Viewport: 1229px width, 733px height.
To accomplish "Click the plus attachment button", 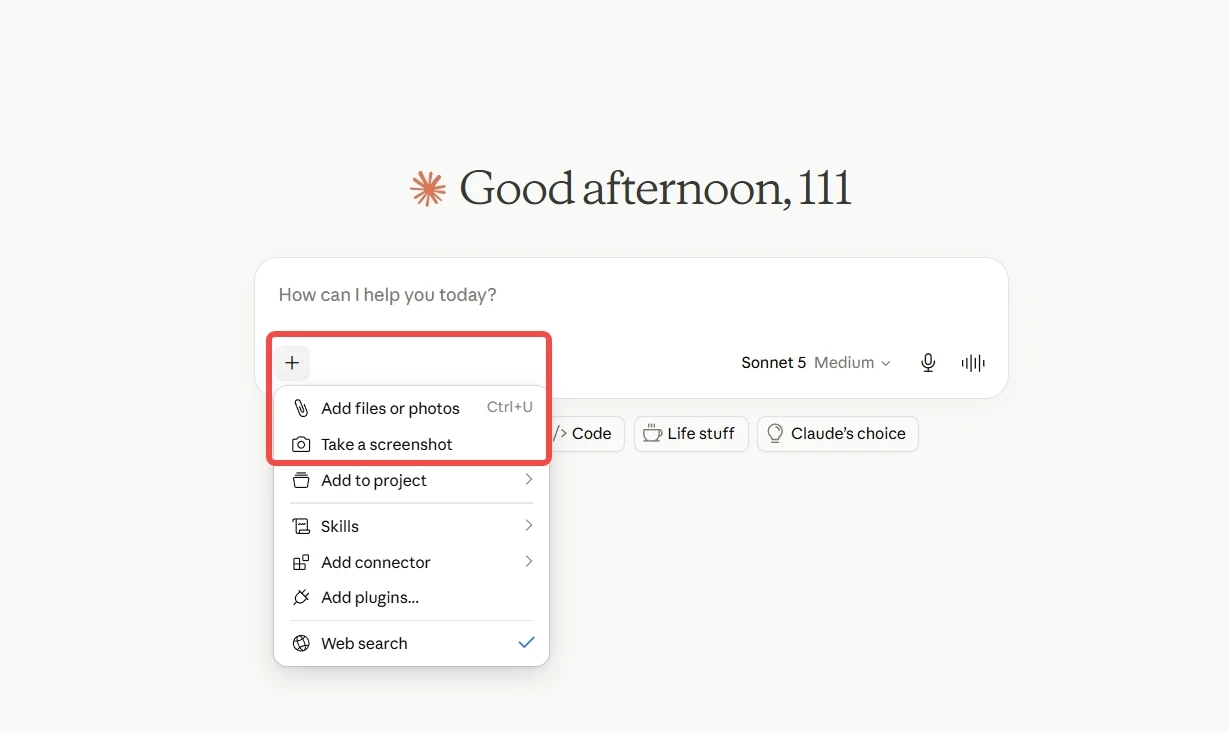I will 292,363.
